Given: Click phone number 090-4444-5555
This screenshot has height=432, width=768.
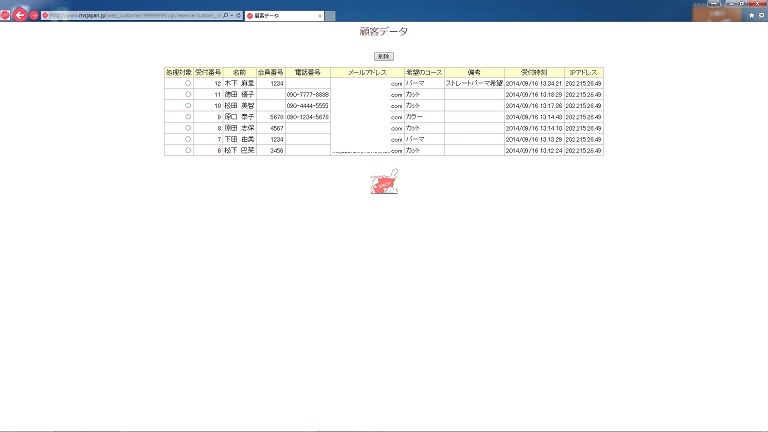Looking at the screenshot, I should pos(308,106).
